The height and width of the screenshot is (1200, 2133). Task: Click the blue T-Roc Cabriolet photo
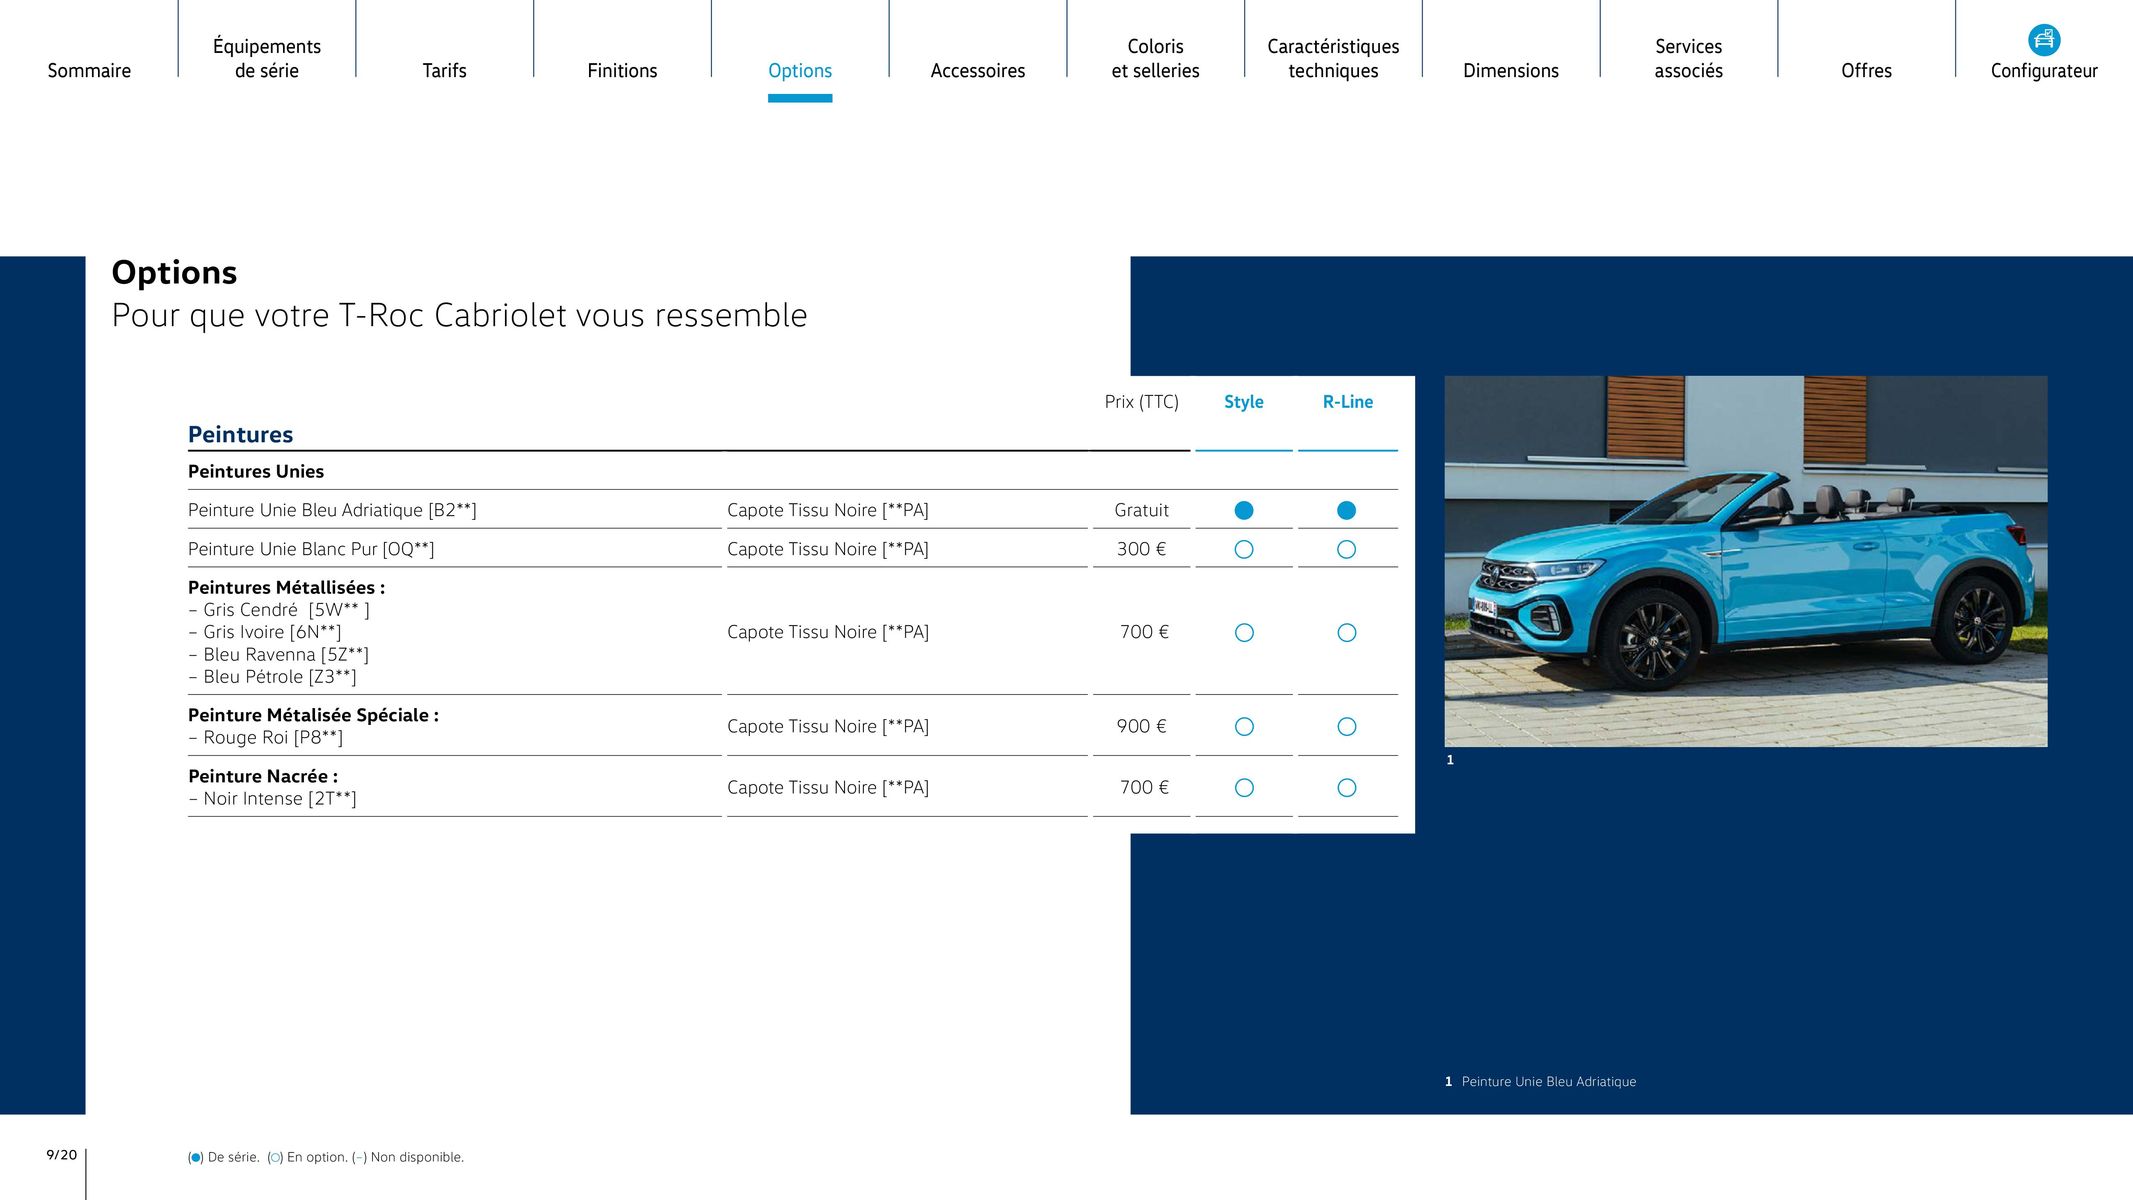click(x=1745, y=561)
